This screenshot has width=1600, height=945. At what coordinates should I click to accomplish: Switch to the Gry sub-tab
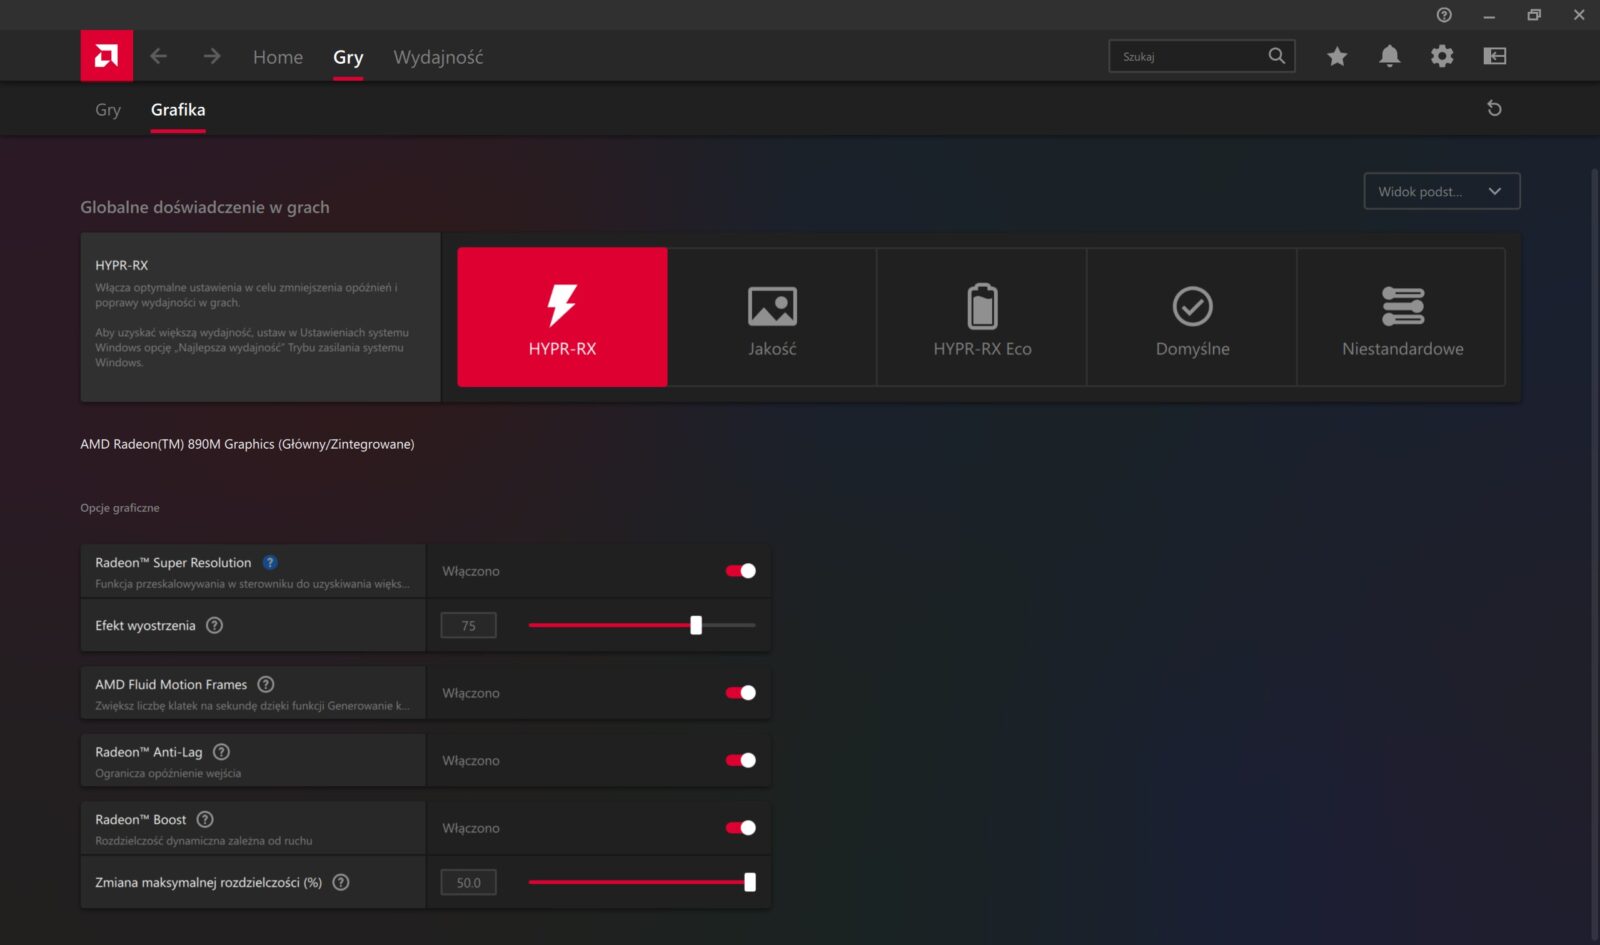pos(108,110)
